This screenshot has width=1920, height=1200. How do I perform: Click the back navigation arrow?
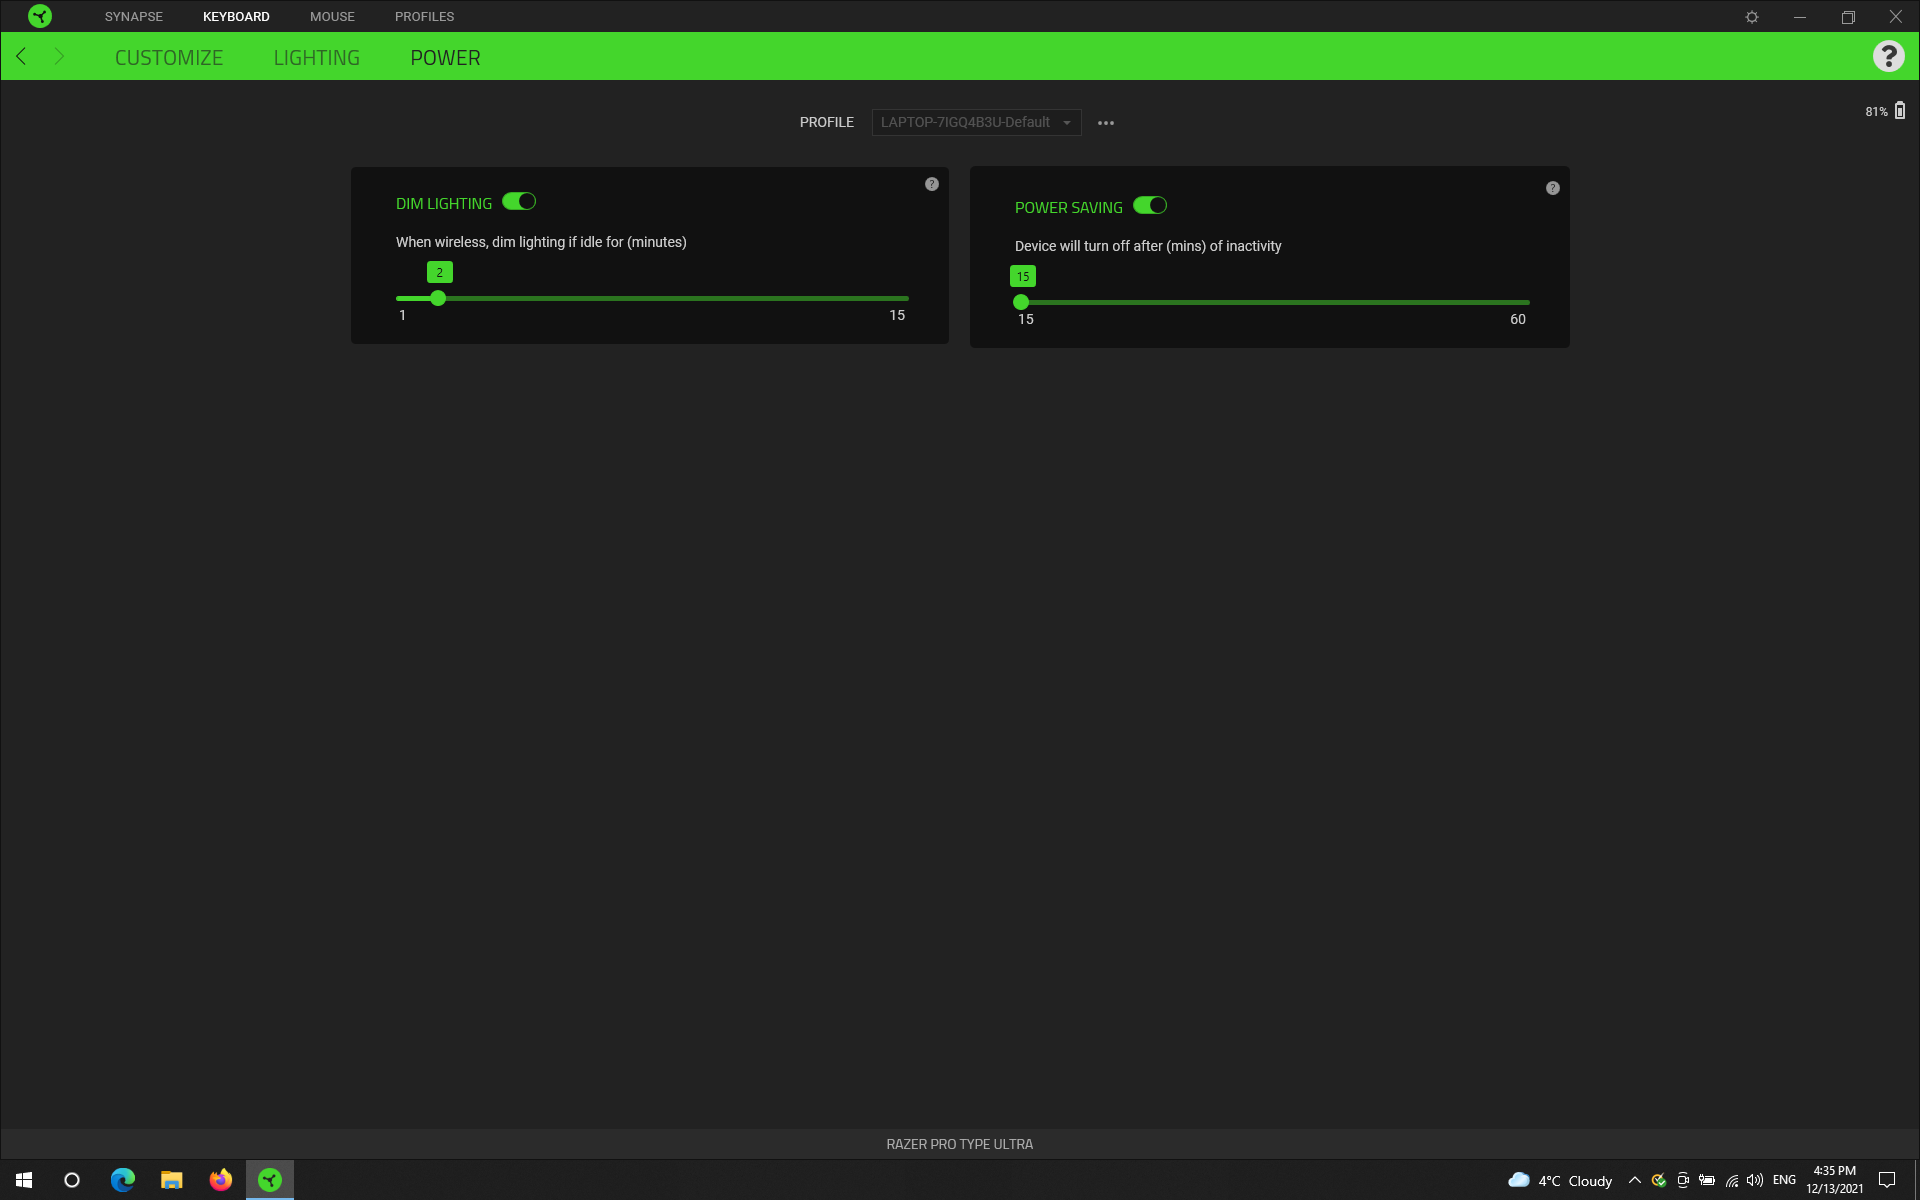(x=21, y=57)
